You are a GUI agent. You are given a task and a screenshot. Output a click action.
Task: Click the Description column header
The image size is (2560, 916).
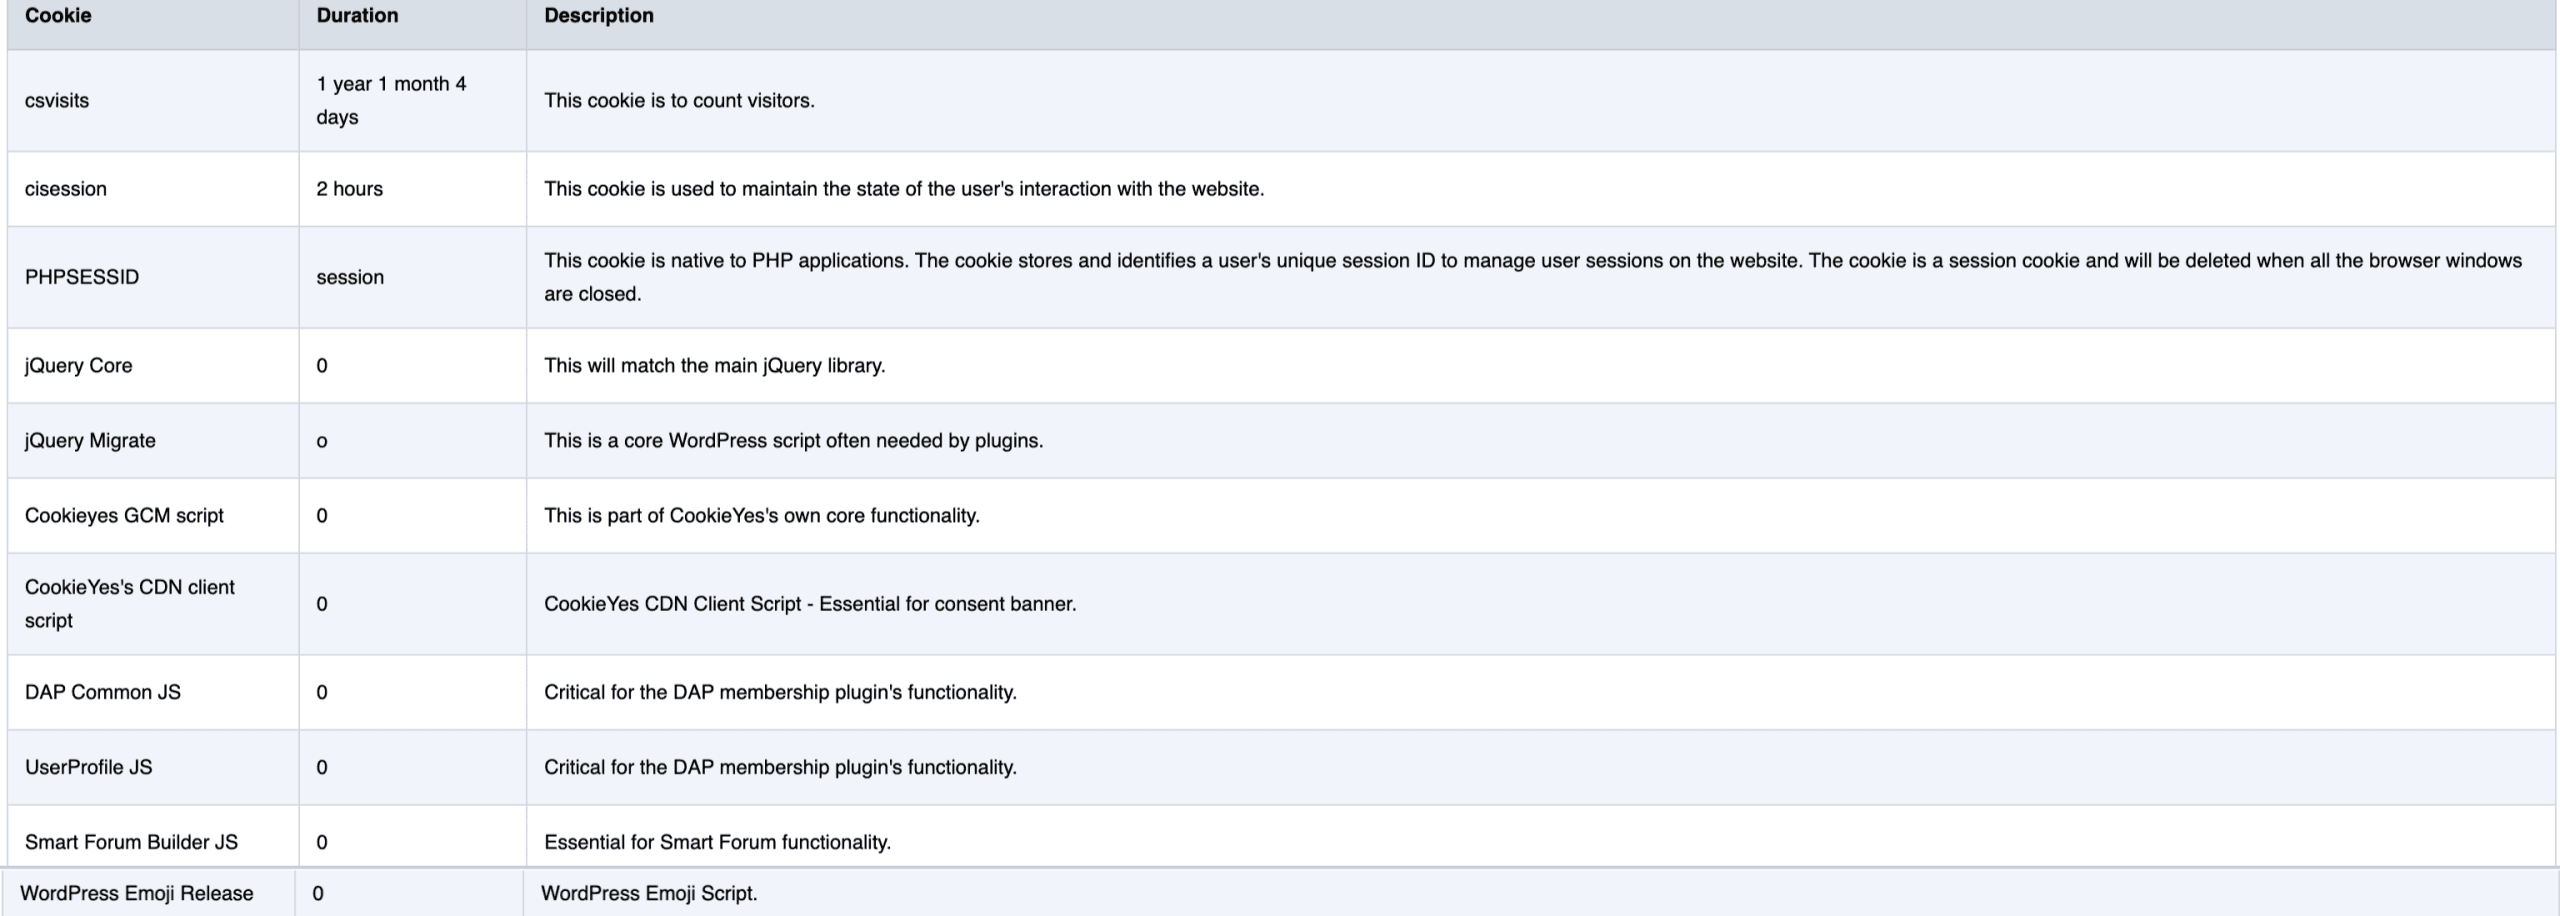coord(598,16)
